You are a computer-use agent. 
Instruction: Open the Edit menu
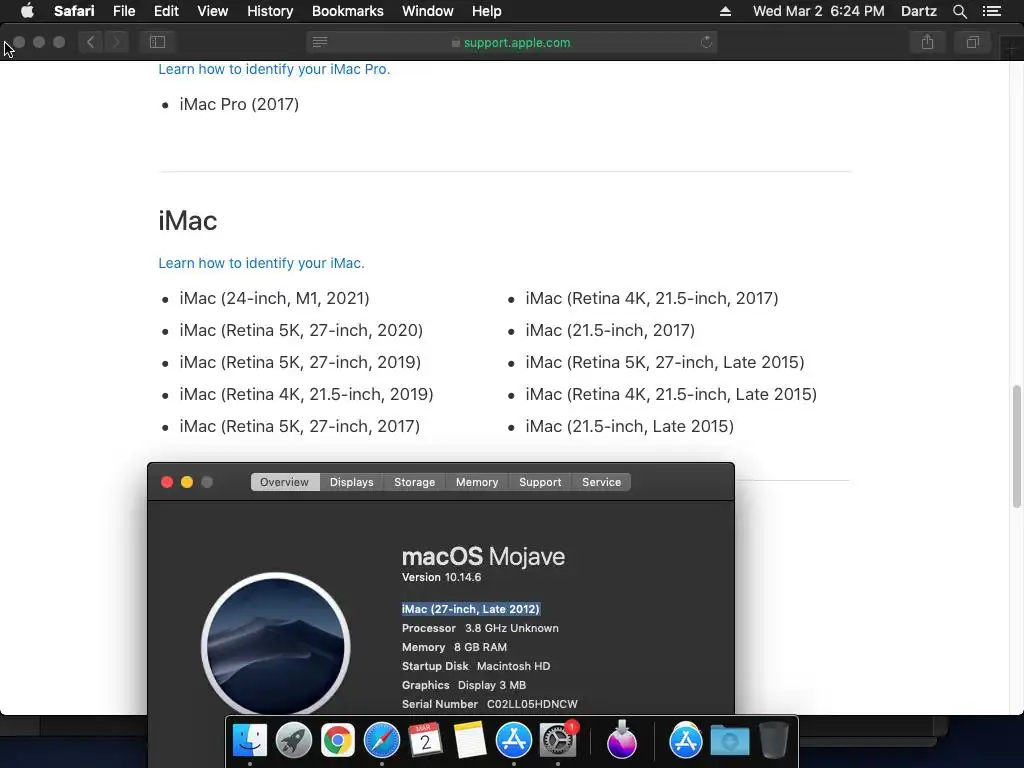coord(166,11)
